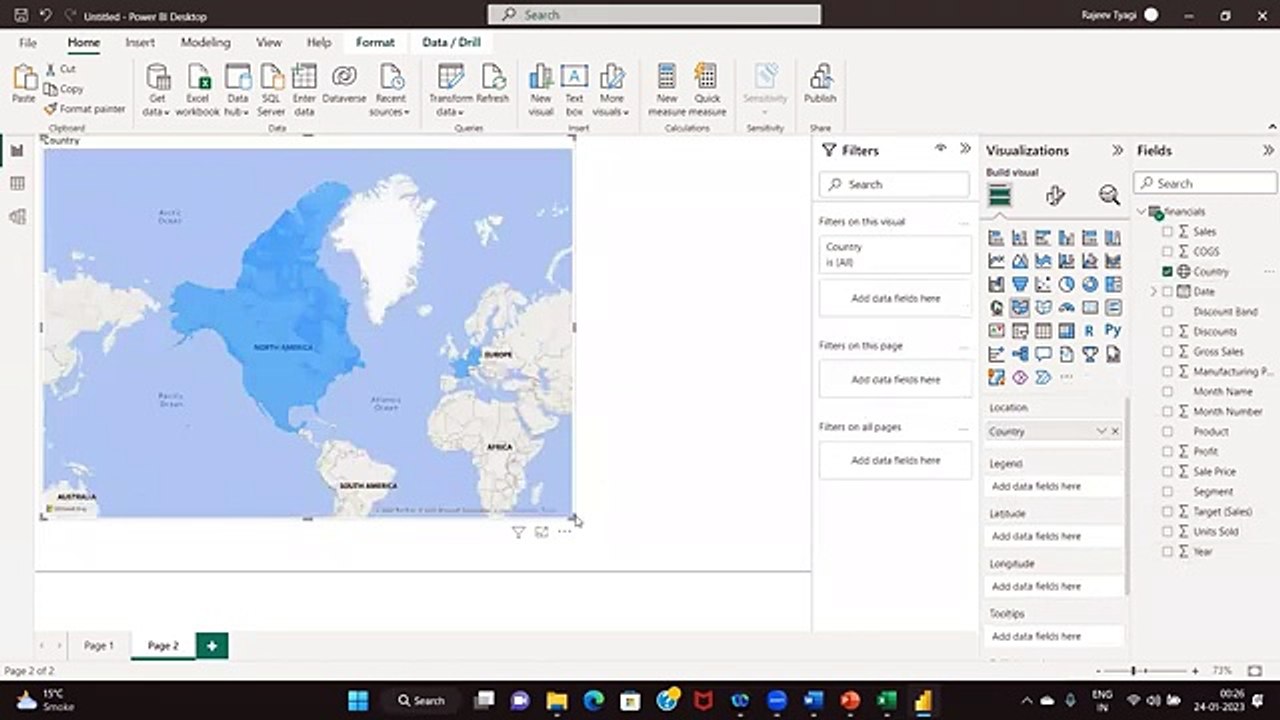The width and height of the screenshot is (1280, 720).
Task: Save the file from title bar
Action: (x=21, y=15)
